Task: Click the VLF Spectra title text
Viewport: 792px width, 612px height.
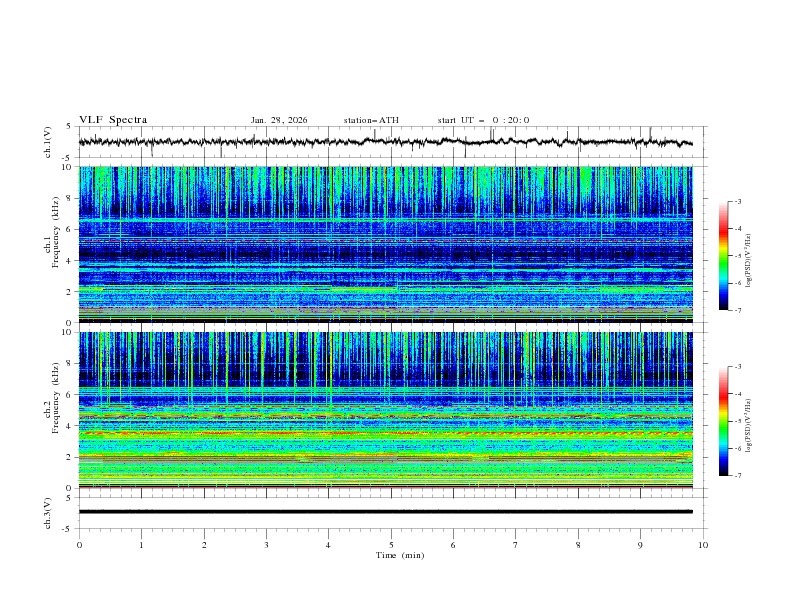Action: (x=113, y=120)
